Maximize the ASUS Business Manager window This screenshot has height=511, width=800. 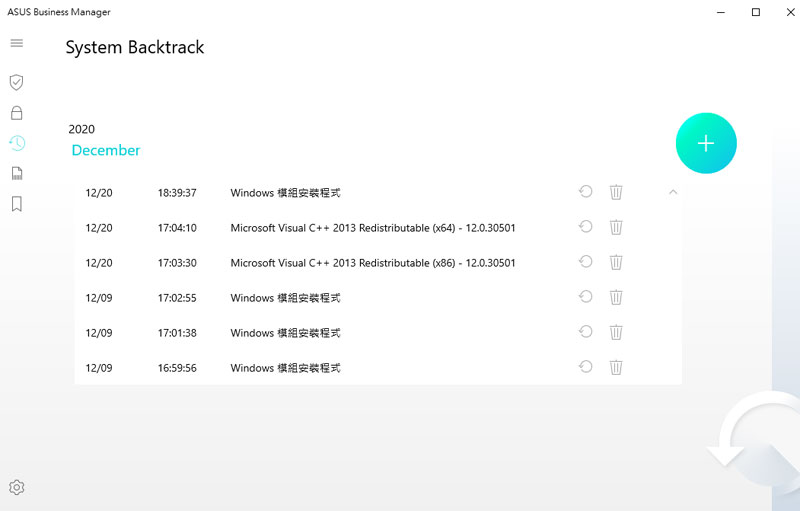pyautogui.click(x=756, y=12)
